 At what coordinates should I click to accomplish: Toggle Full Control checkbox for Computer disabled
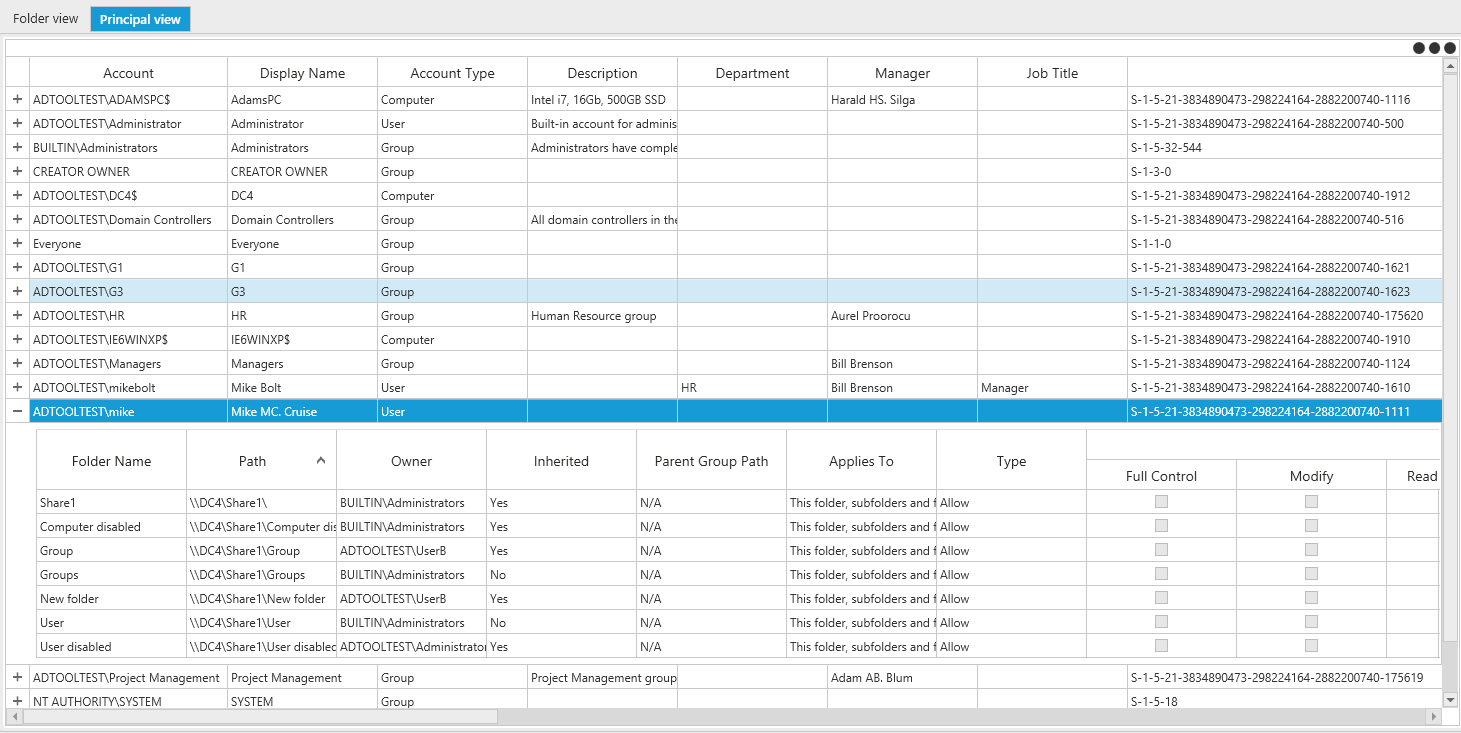pos(1161,526)
